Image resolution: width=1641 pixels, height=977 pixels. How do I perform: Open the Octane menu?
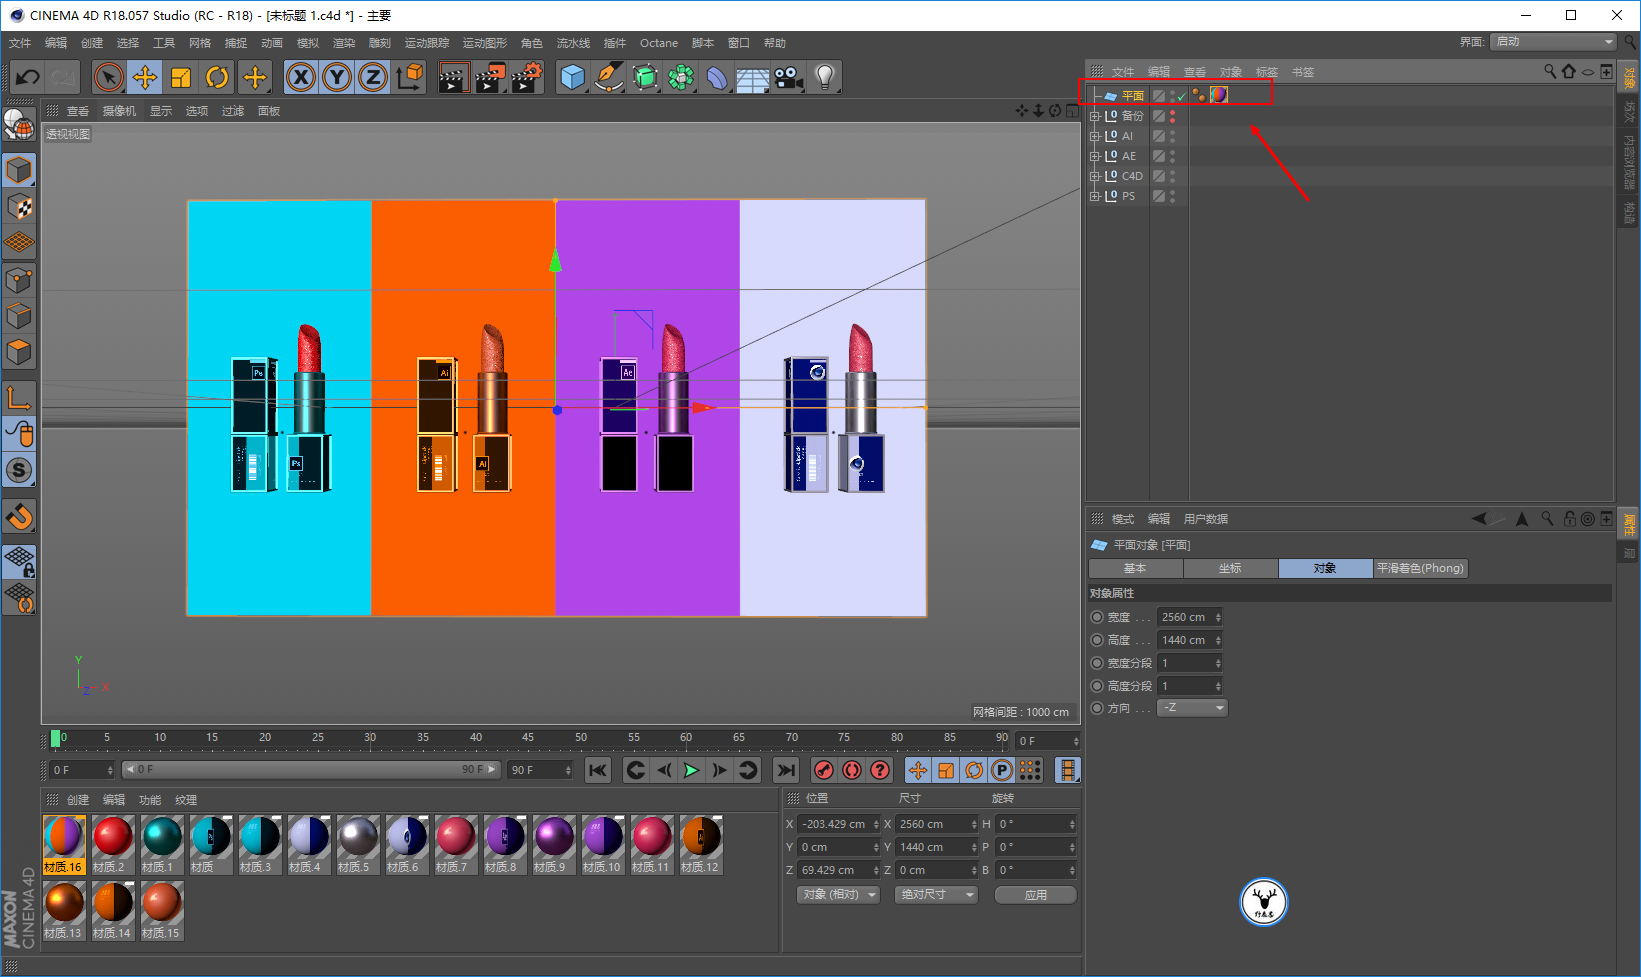pyautogui.click(x=659, y=43)
